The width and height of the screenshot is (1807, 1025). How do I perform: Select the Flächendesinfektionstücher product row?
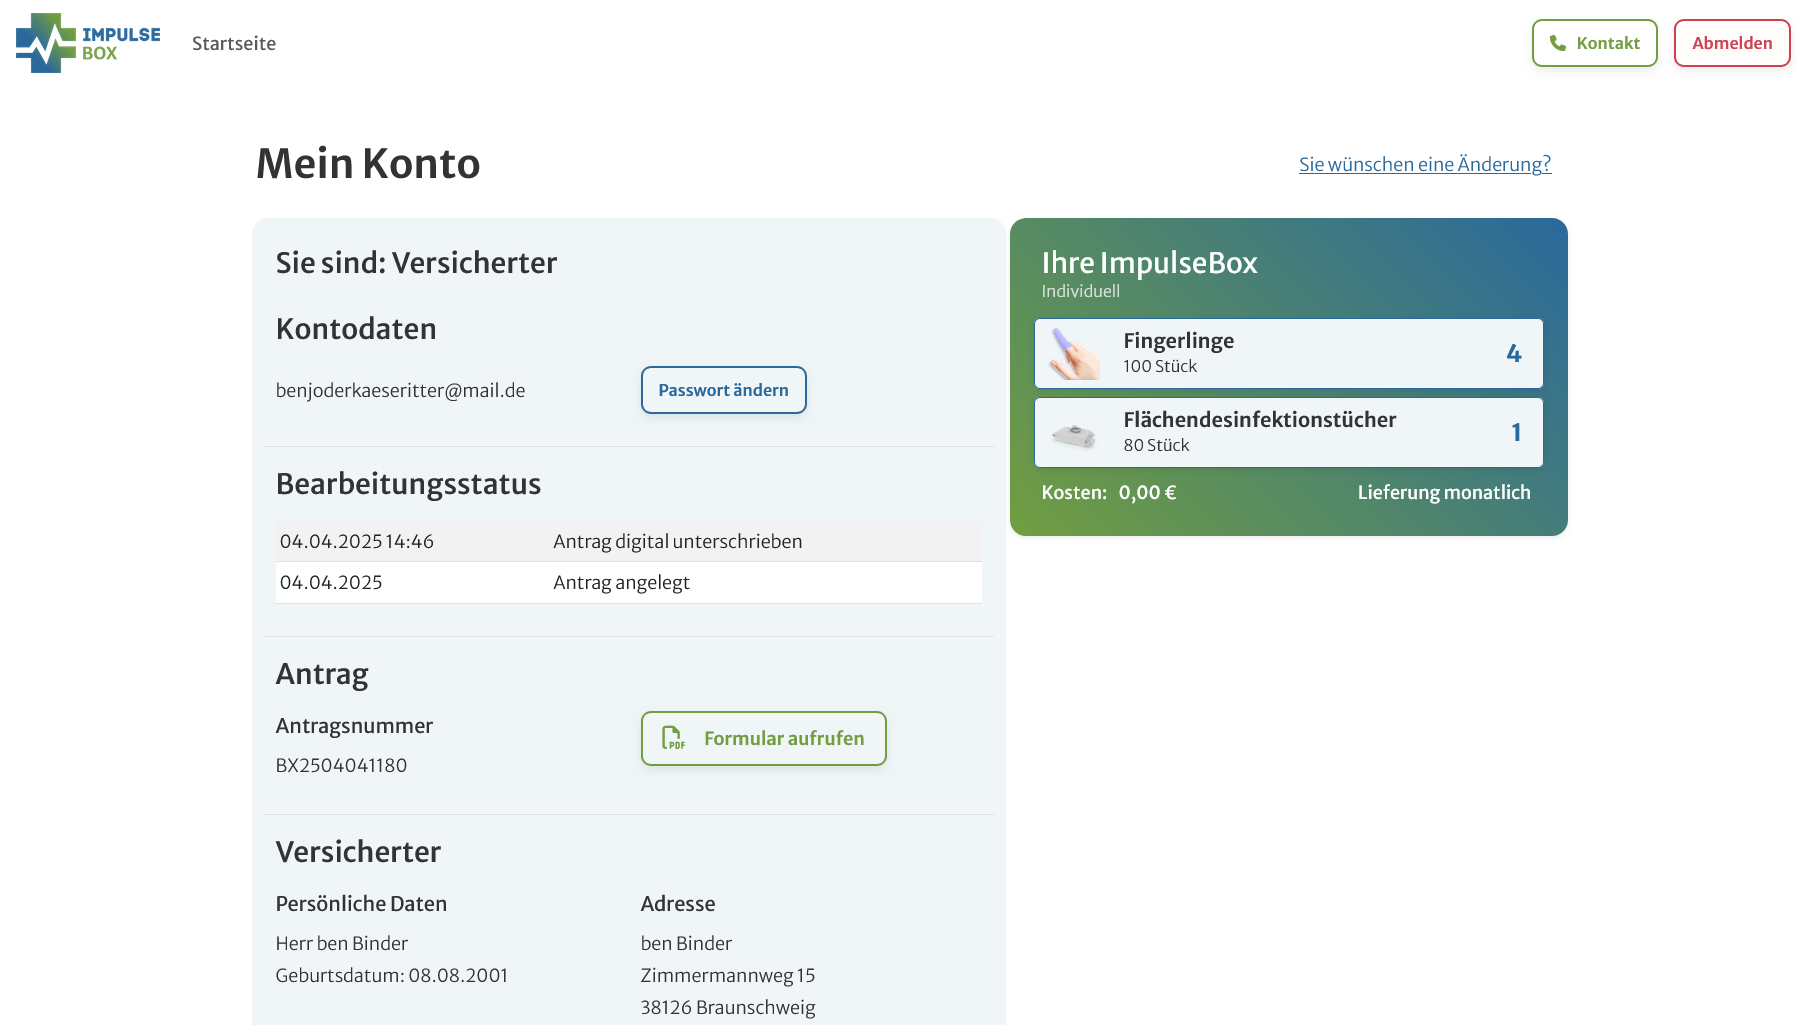click(x=1288, y=432)
